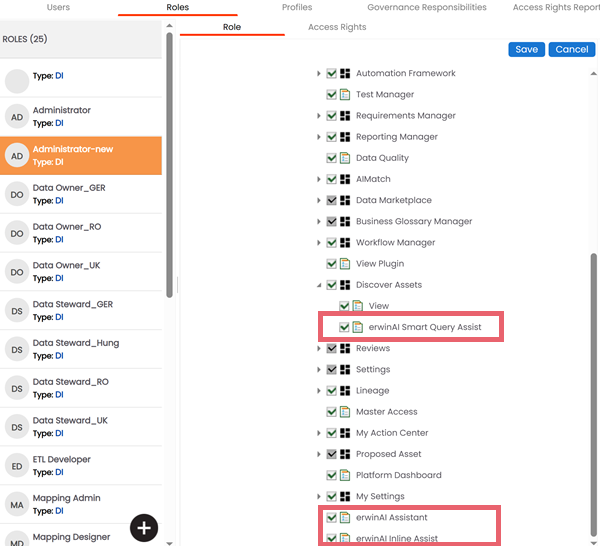The image size is (600, 546).
Task: Select the Data Steward_RO role
Action: point(70,387)
